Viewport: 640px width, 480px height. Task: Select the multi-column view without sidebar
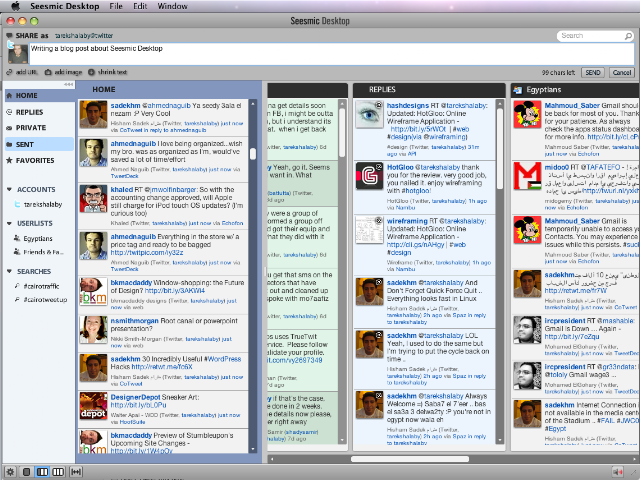coord(58,472)
